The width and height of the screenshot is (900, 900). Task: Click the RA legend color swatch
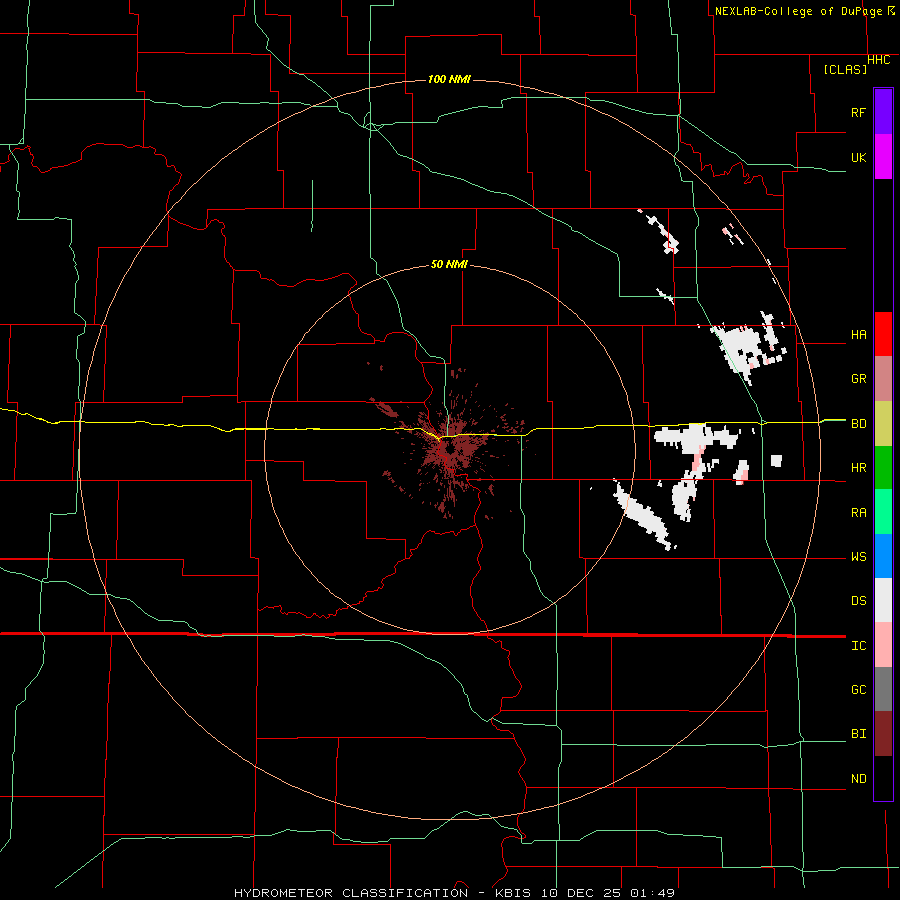click(x=883, y=512)
